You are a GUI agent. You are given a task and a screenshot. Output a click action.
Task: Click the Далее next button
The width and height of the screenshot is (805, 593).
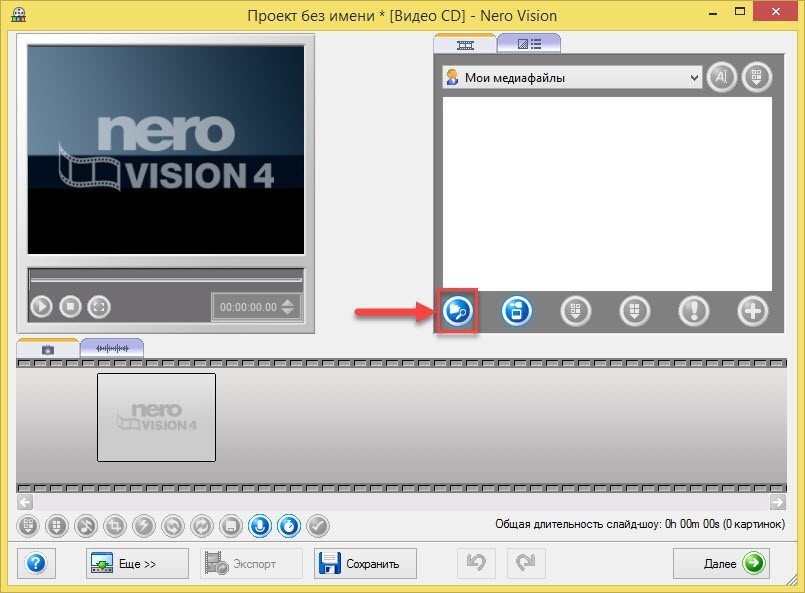click(721, 563)
